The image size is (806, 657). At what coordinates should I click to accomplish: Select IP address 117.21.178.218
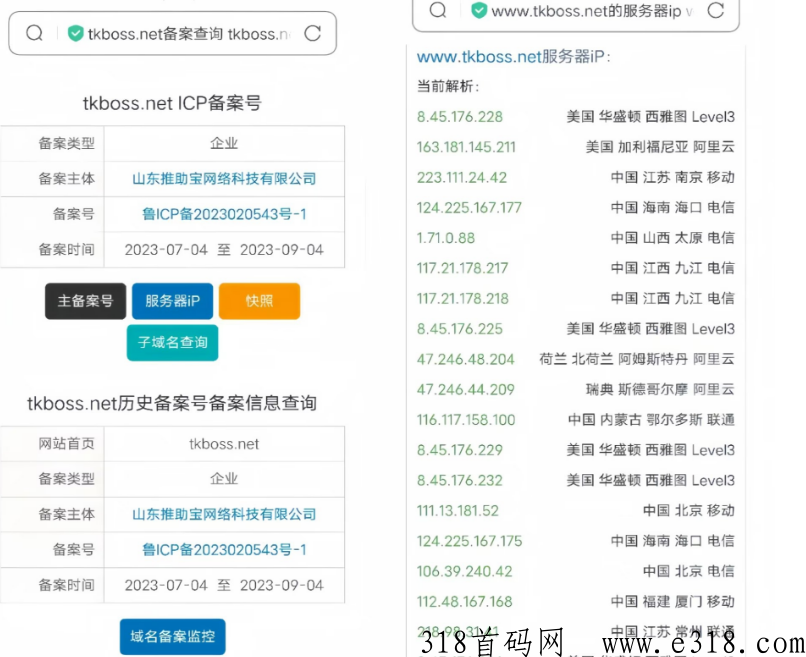[x=462, y=299]
